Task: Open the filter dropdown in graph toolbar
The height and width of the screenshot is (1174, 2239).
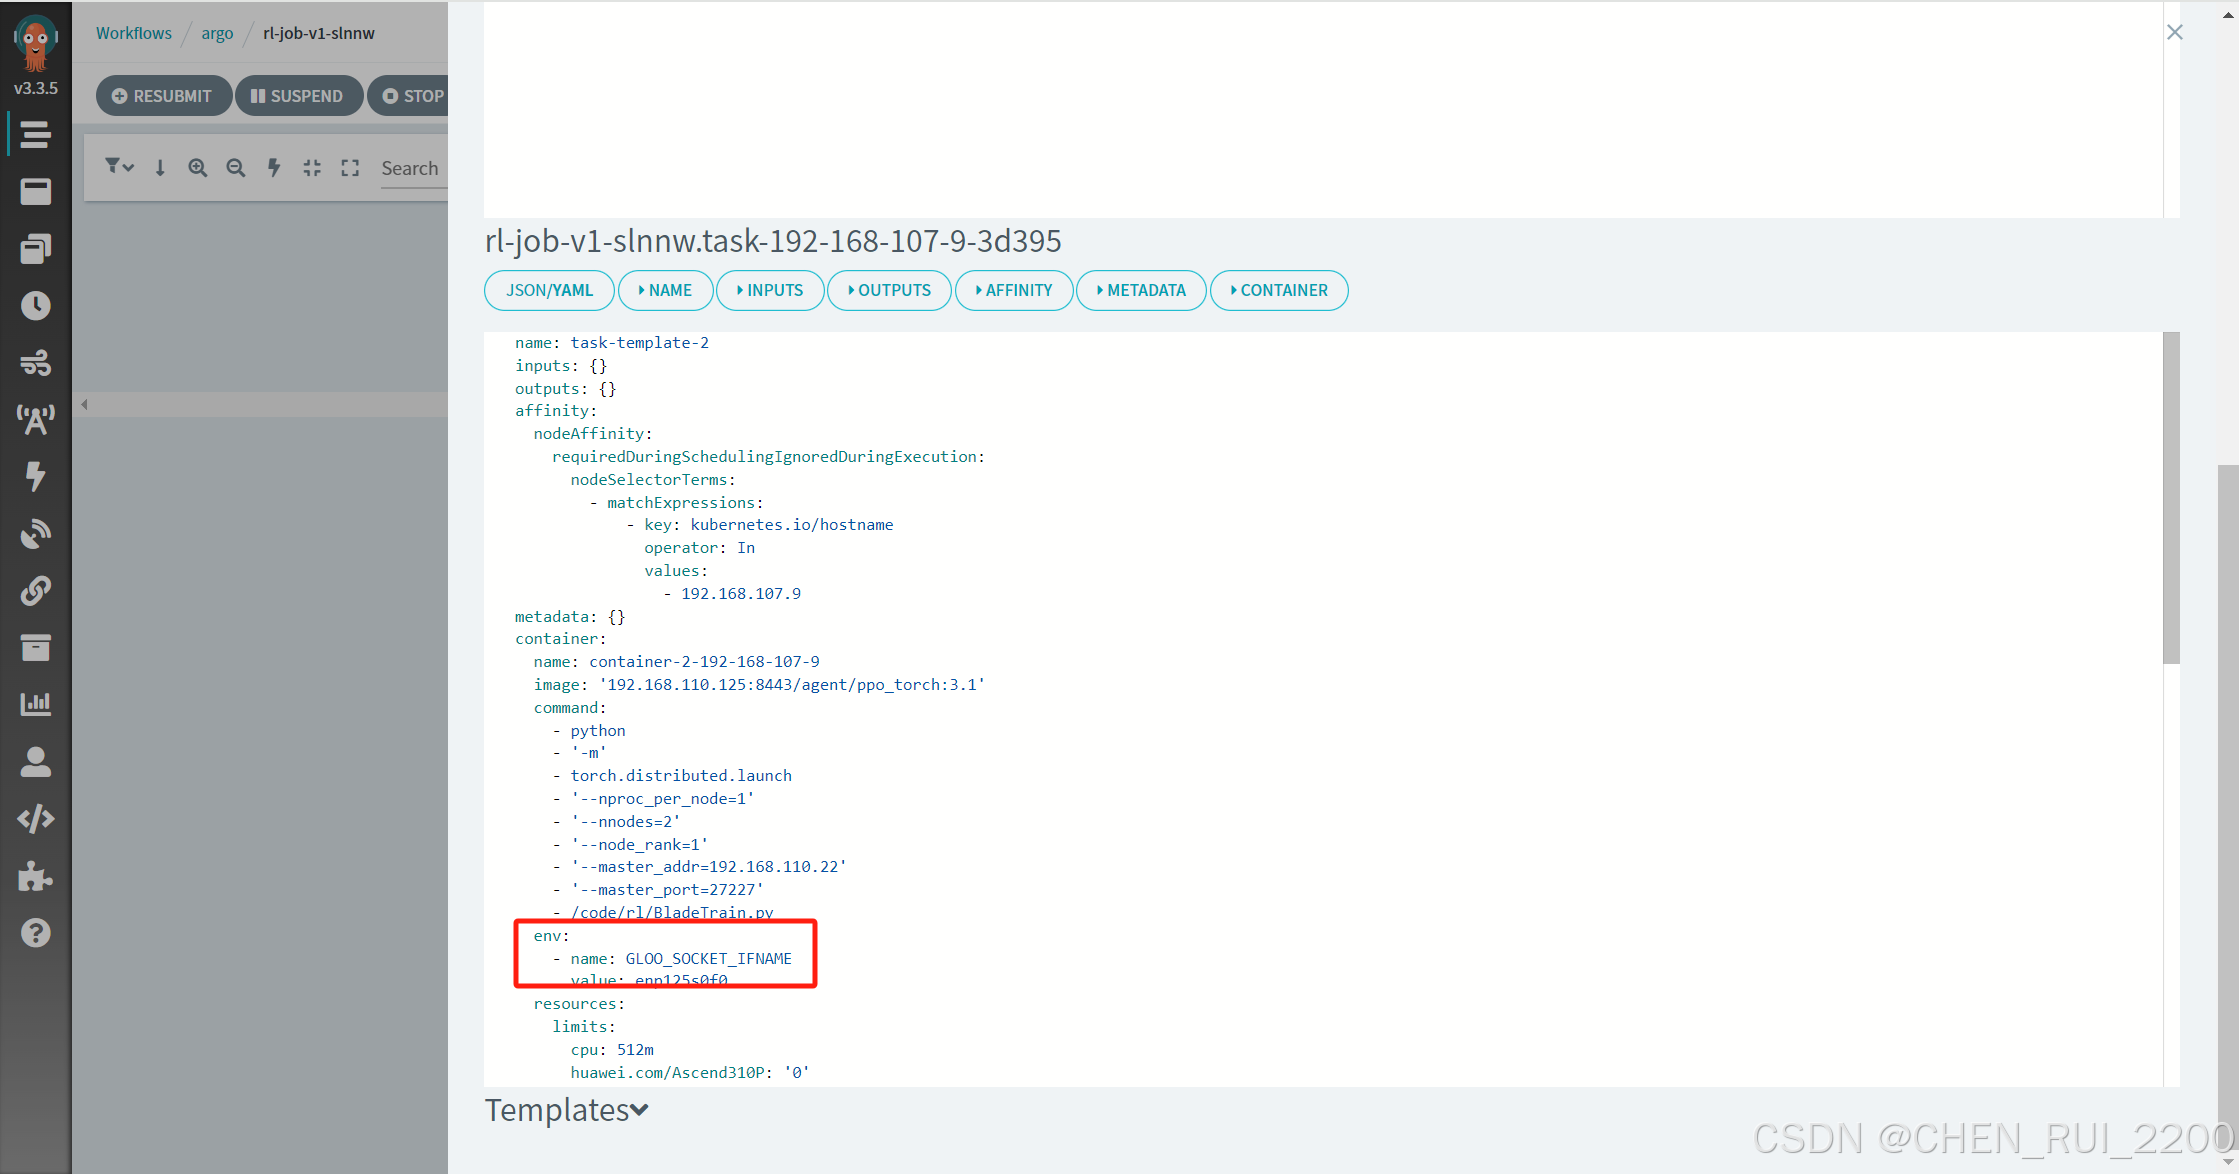Action: (119, 167)
